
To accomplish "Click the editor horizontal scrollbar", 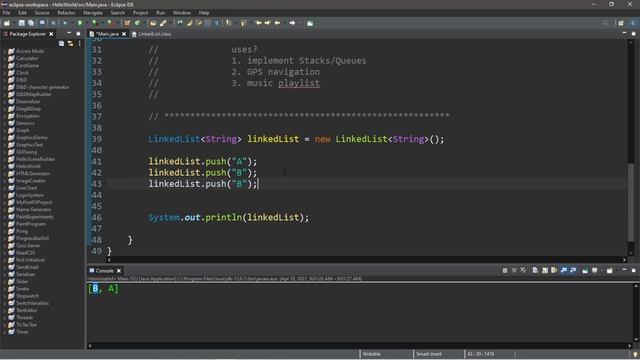I will (x=366, y=260).
